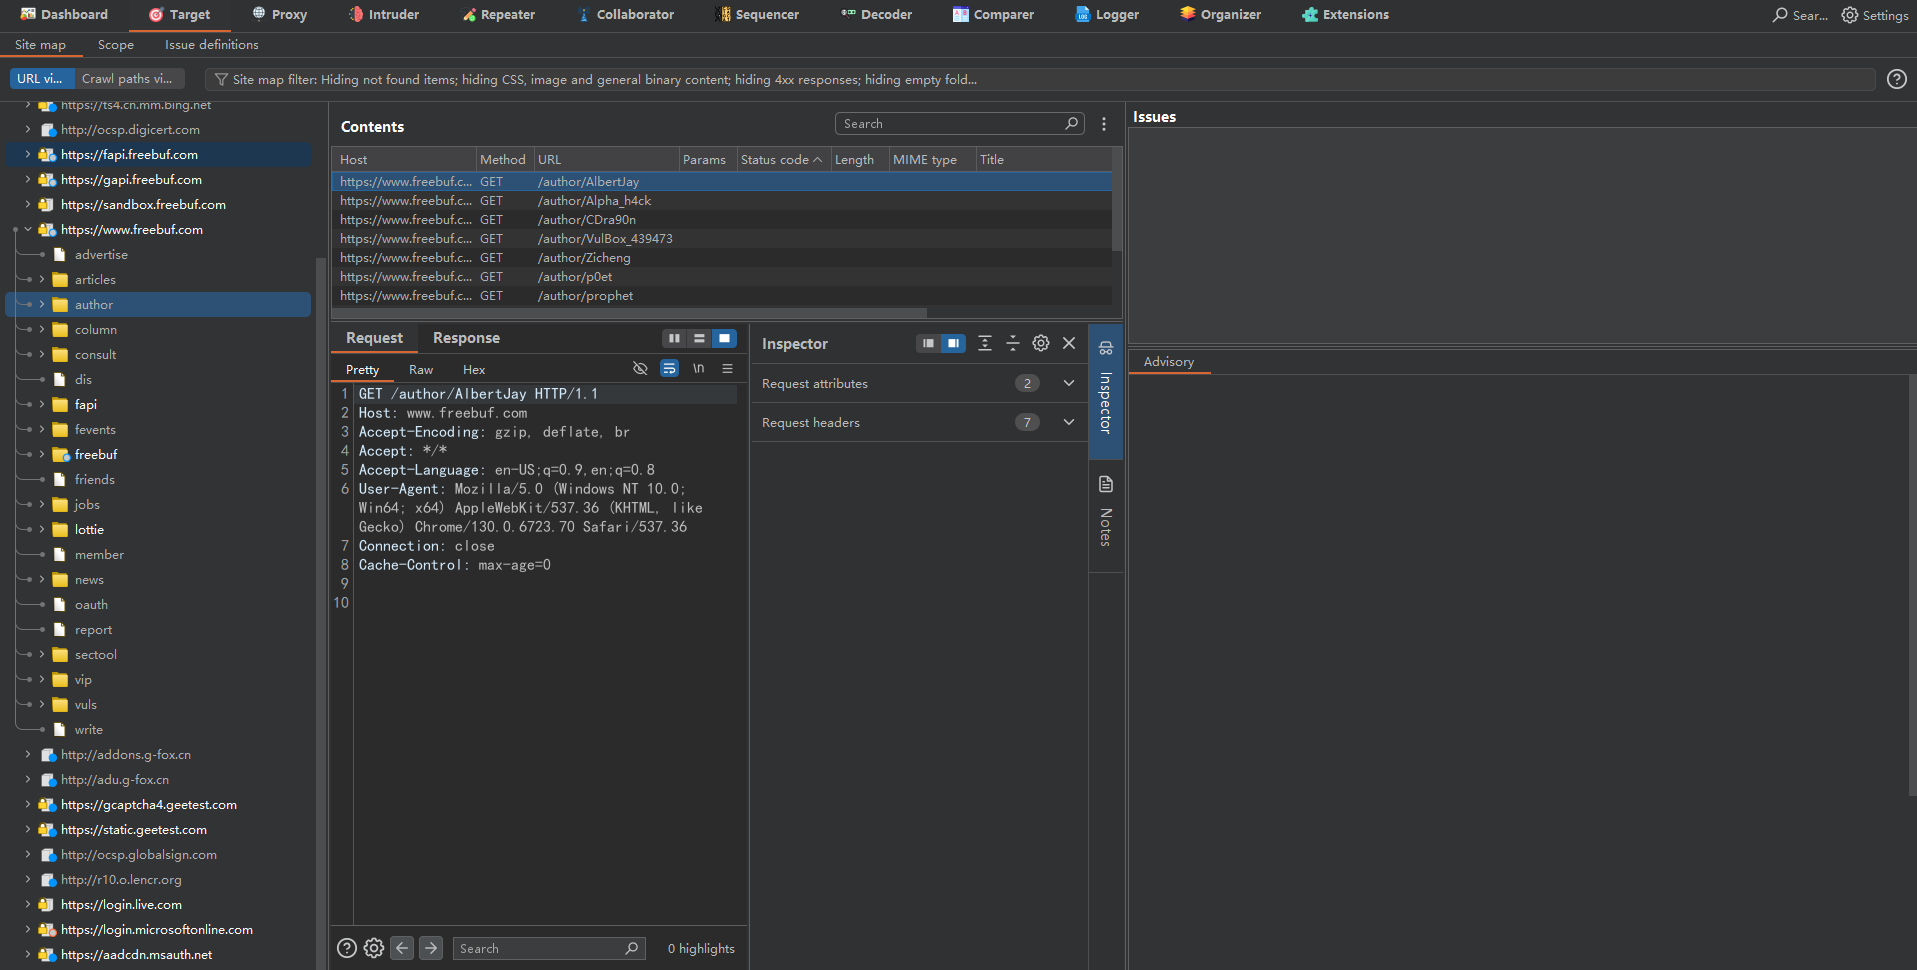Expand all Inspector sections
Screen dimensions: 1917x970
point(985,343)
